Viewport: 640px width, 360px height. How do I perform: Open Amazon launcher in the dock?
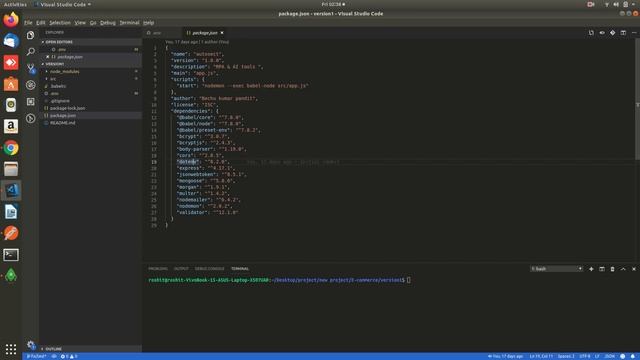[11, 127]
